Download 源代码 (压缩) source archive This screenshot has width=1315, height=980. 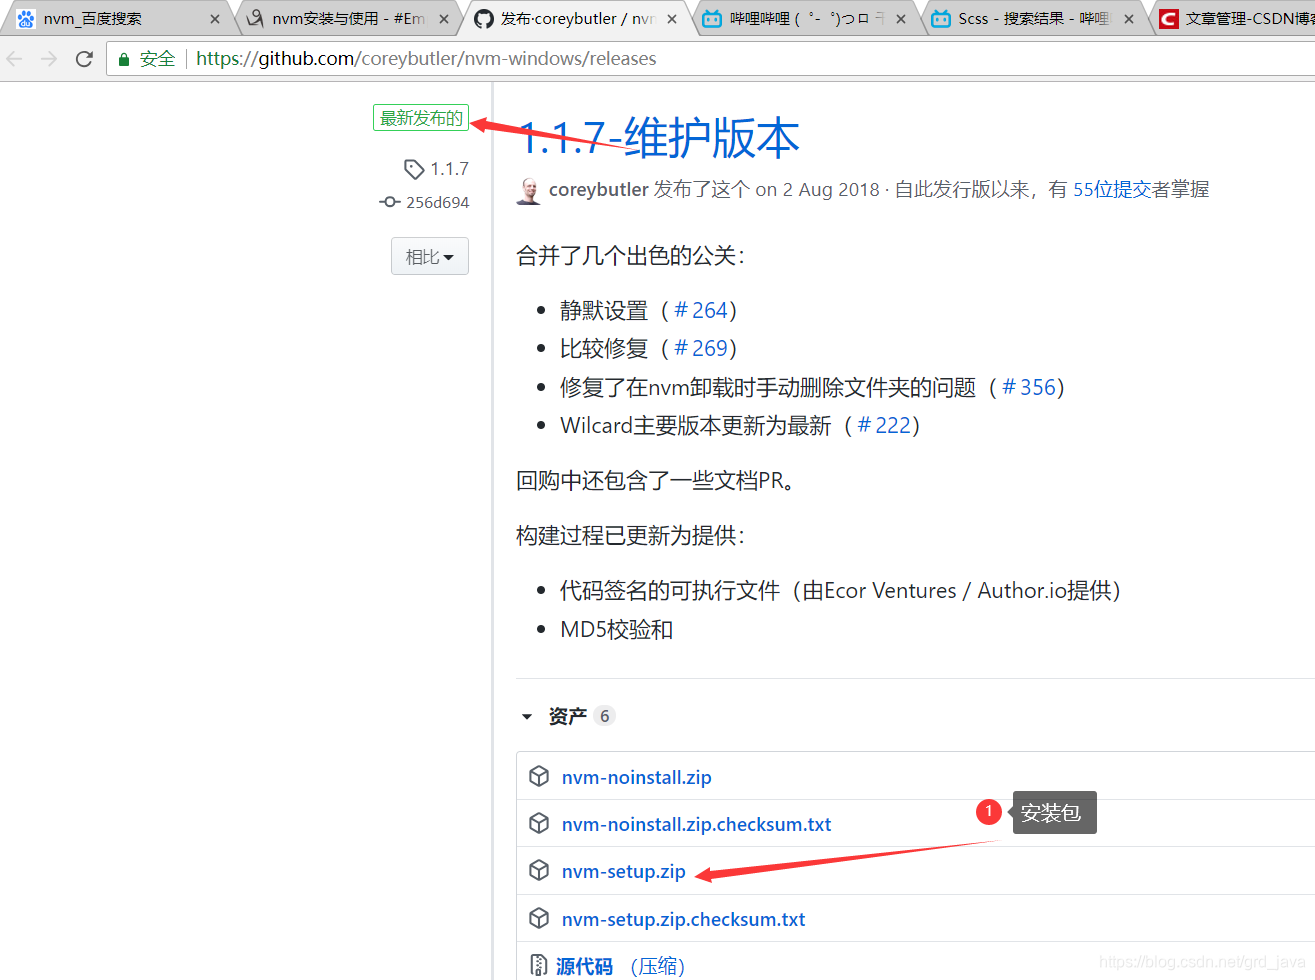(x=620, y=966)
